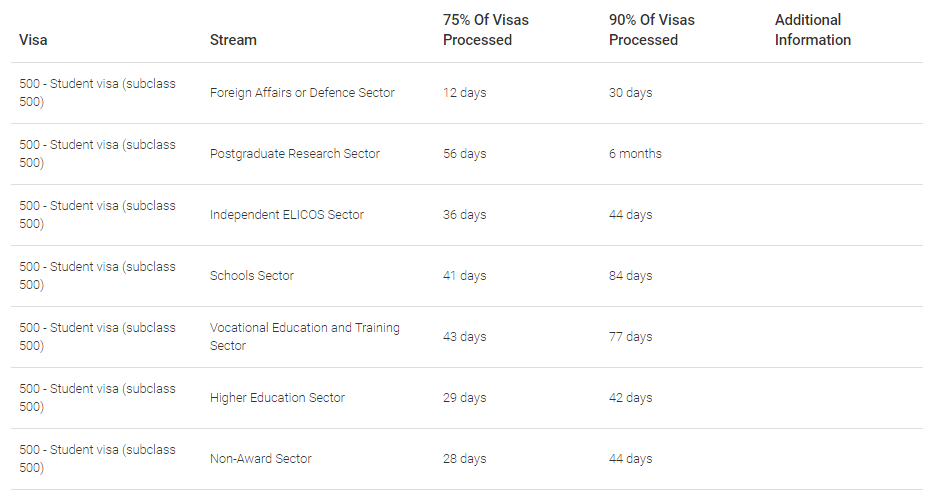Select the 6 months processing time
Image resolution: width=940 pixels, height=500 pixels.
[x=635, y=154]
